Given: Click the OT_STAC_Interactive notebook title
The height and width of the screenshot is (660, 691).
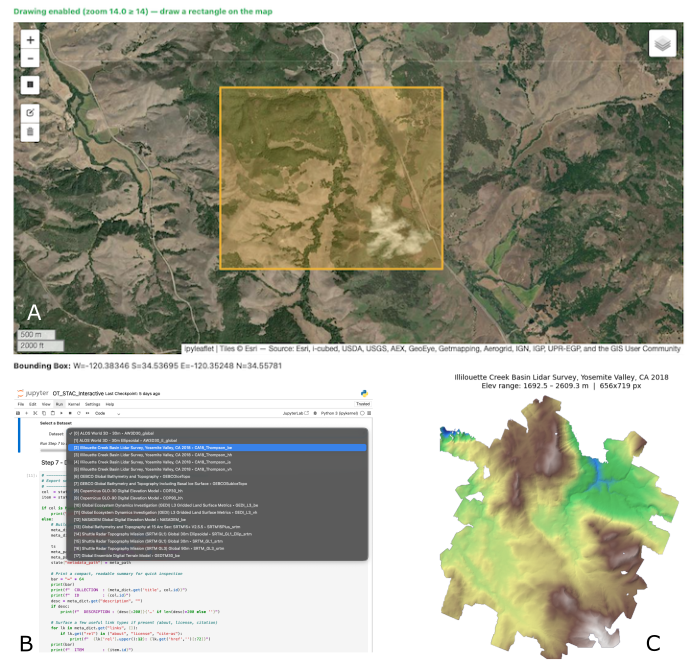Looking at the screenshot, I should pos(78,393).
